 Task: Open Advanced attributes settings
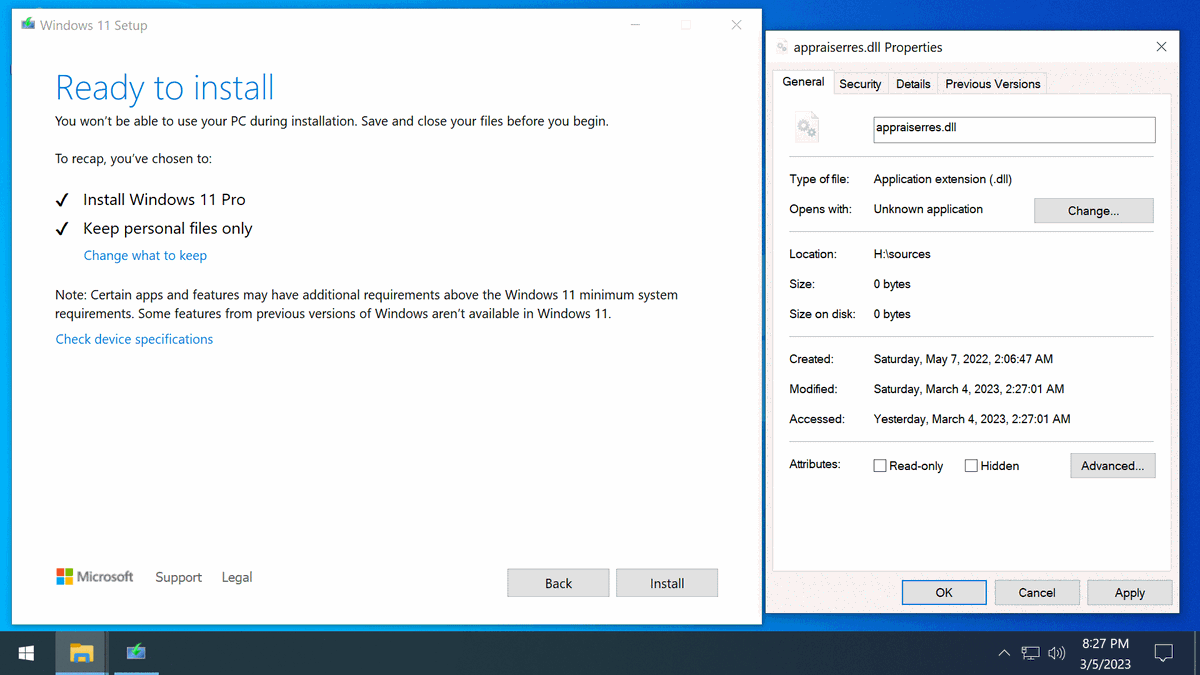(1112, 465)
